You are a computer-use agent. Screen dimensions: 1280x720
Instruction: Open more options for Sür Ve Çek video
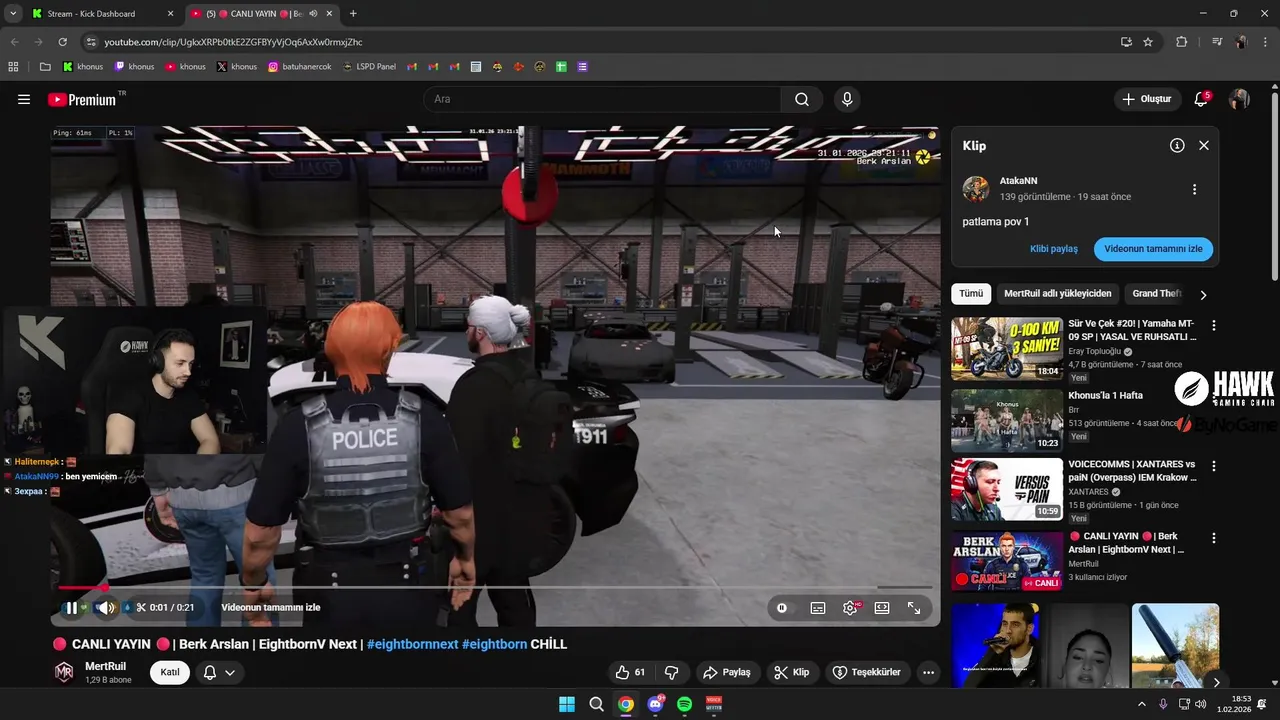click(1214, 326)
